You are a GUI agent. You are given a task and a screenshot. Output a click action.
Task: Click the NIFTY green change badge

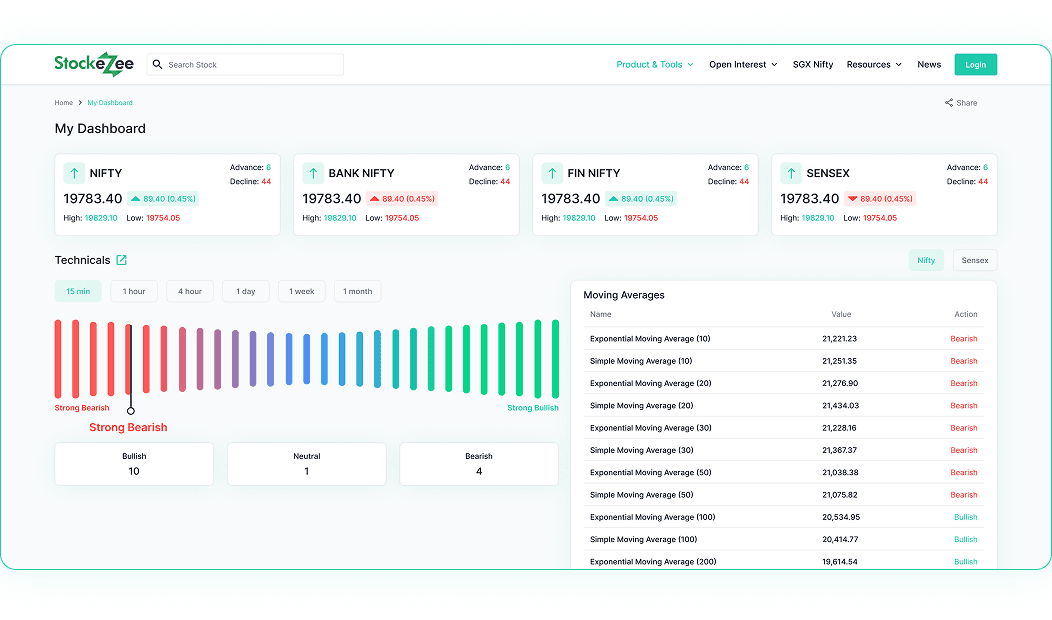[163, 199]
